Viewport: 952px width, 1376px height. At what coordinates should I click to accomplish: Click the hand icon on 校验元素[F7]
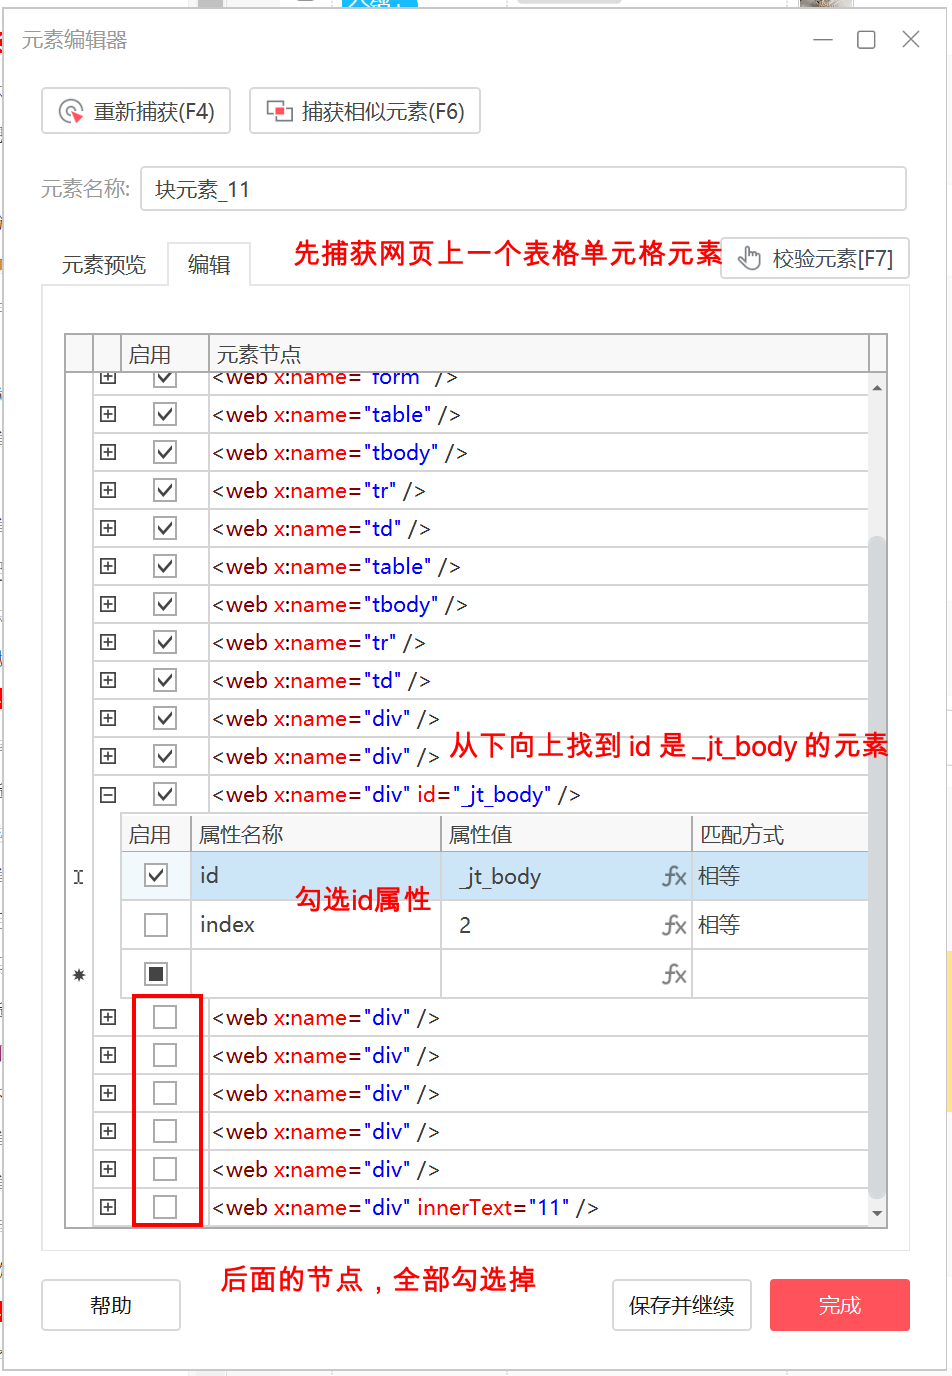tap(749, 259)
